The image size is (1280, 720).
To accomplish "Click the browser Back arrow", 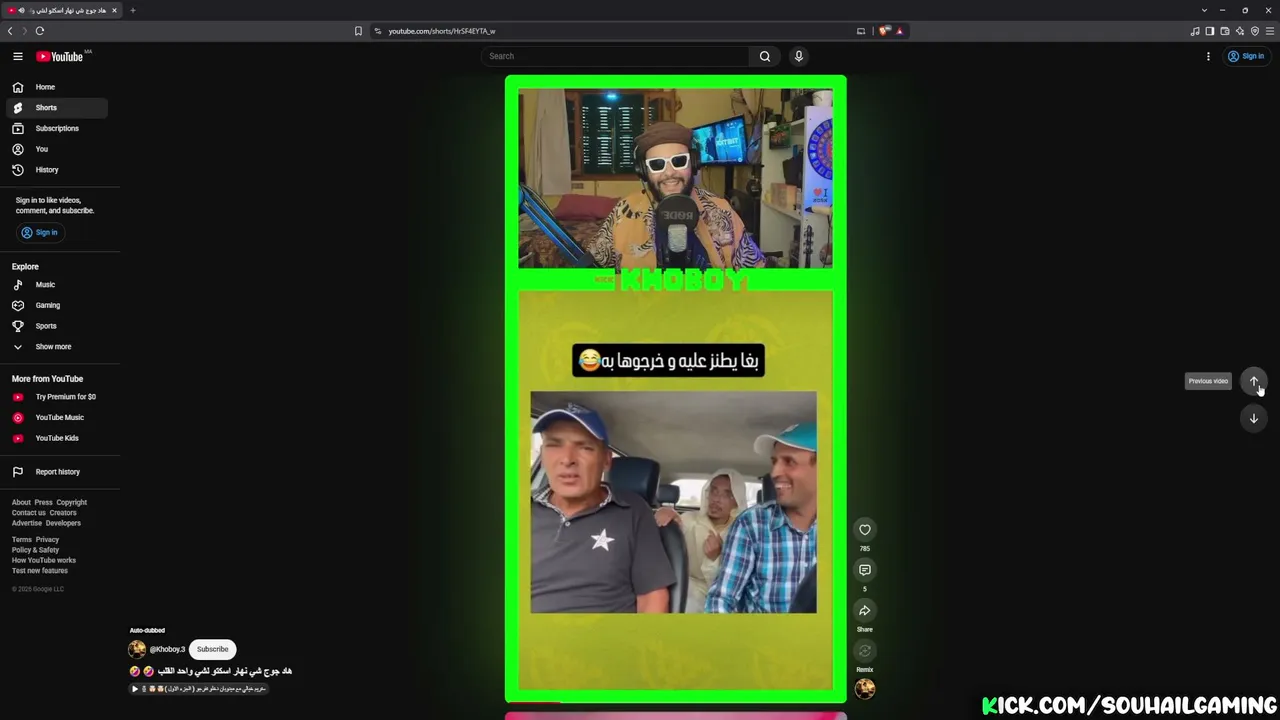I will coord(10,31).
